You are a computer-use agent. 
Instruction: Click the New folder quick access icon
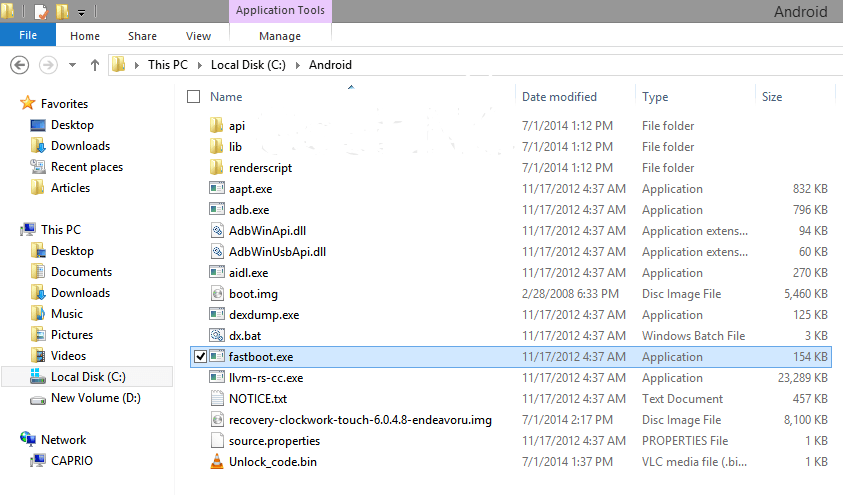click(62, 11)
